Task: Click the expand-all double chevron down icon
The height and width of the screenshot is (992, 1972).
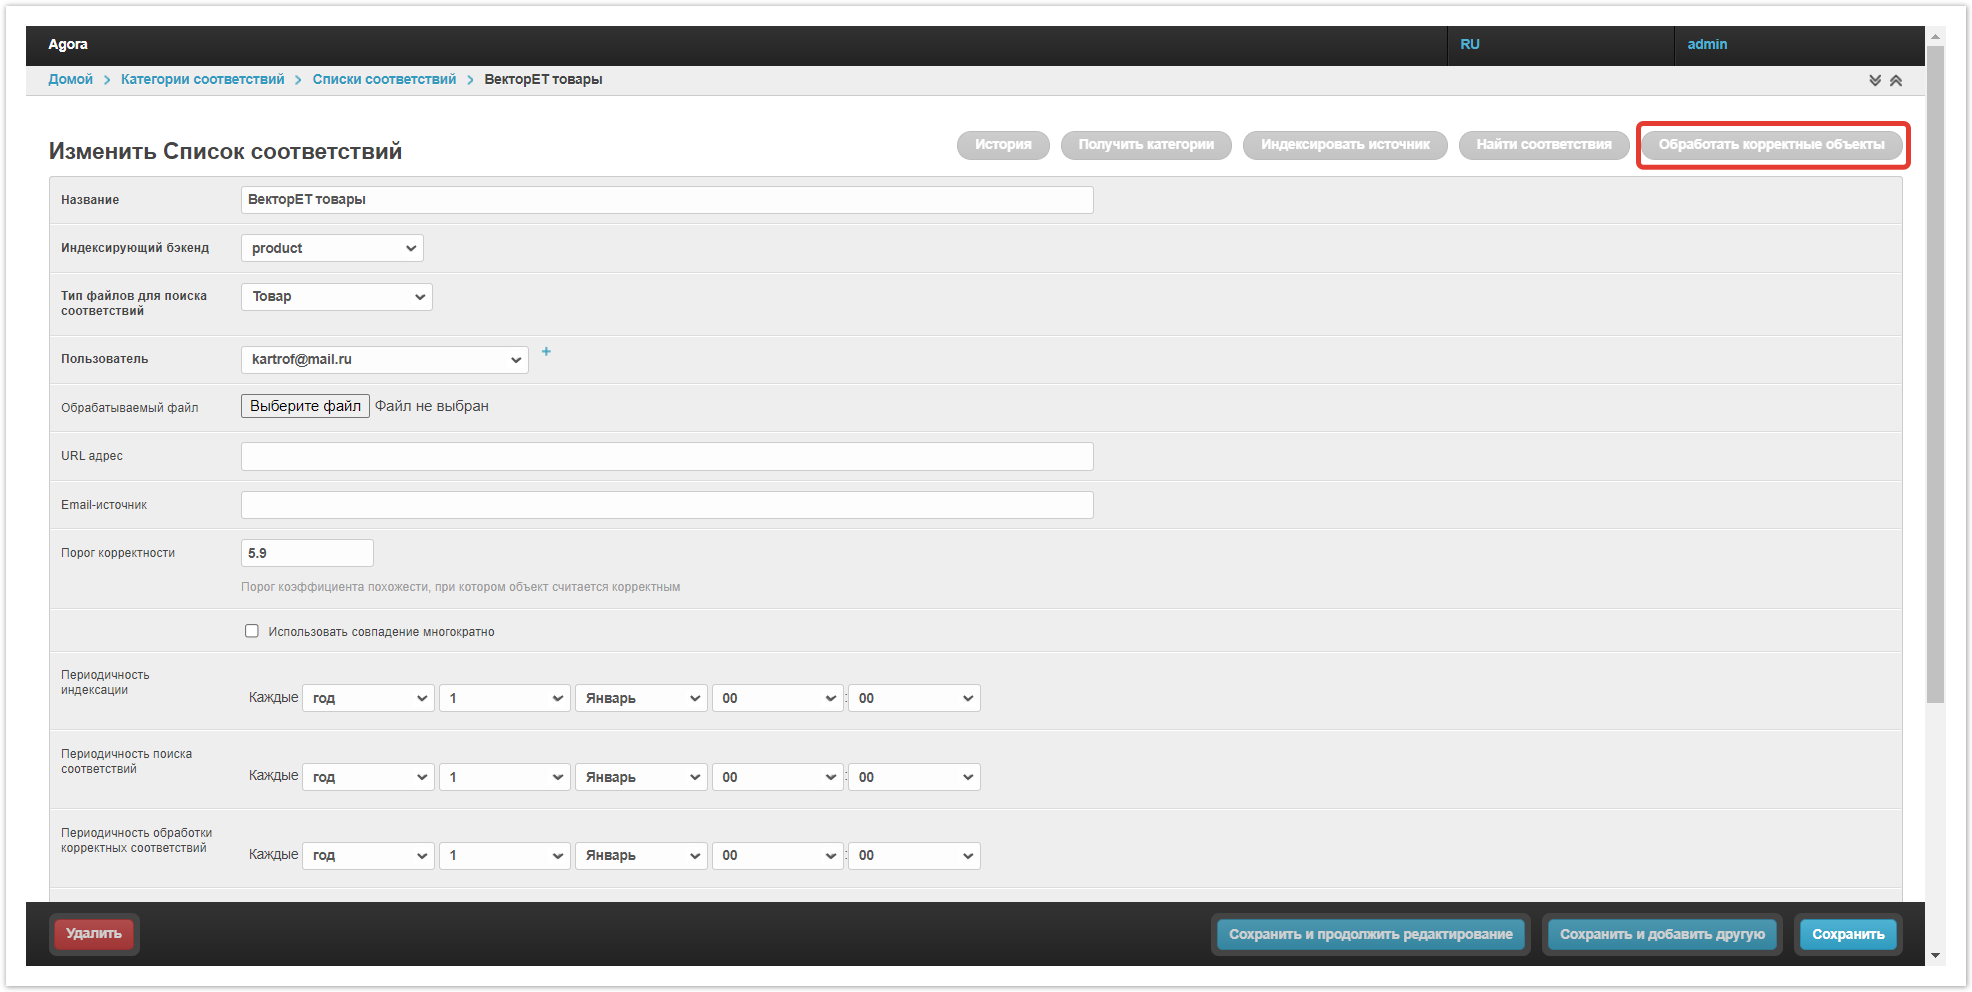Action: click(x=1875, y=81)
